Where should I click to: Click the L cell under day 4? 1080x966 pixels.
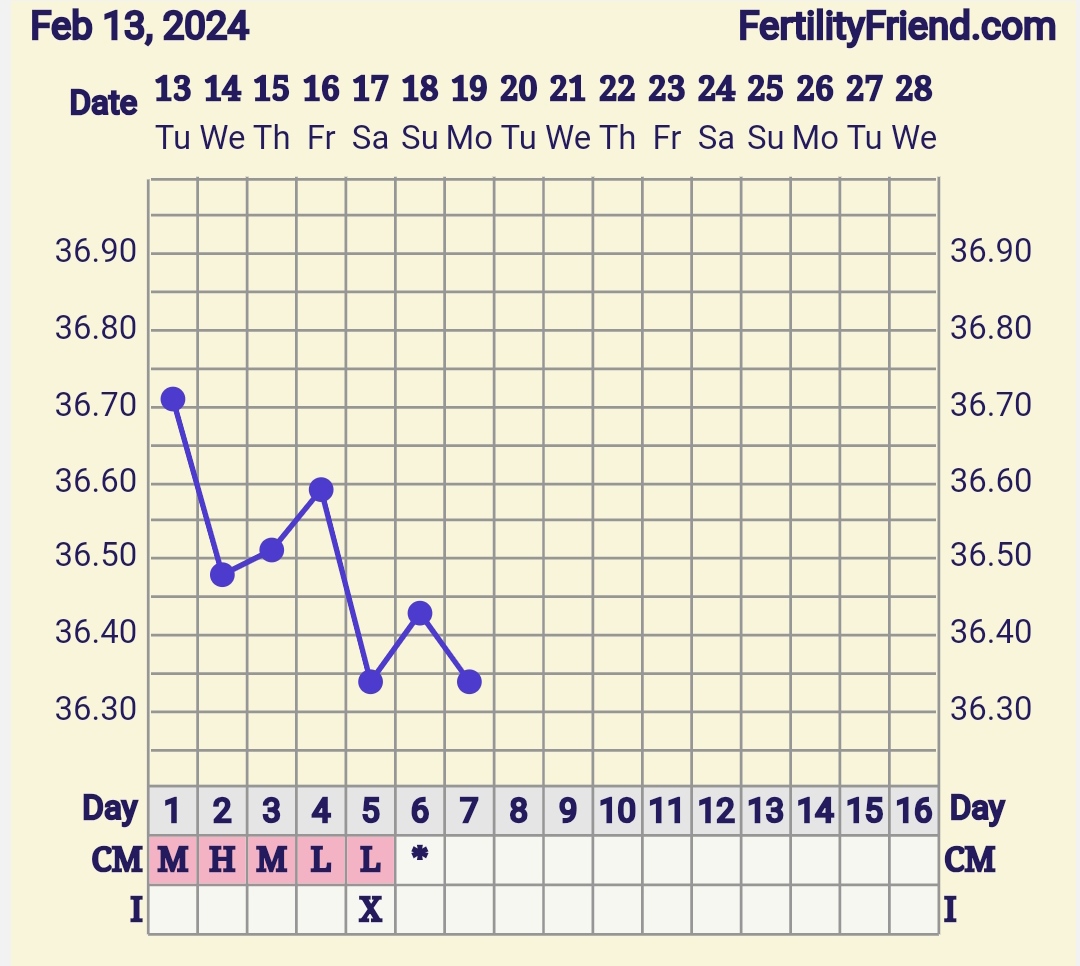[x=321, y=860]
